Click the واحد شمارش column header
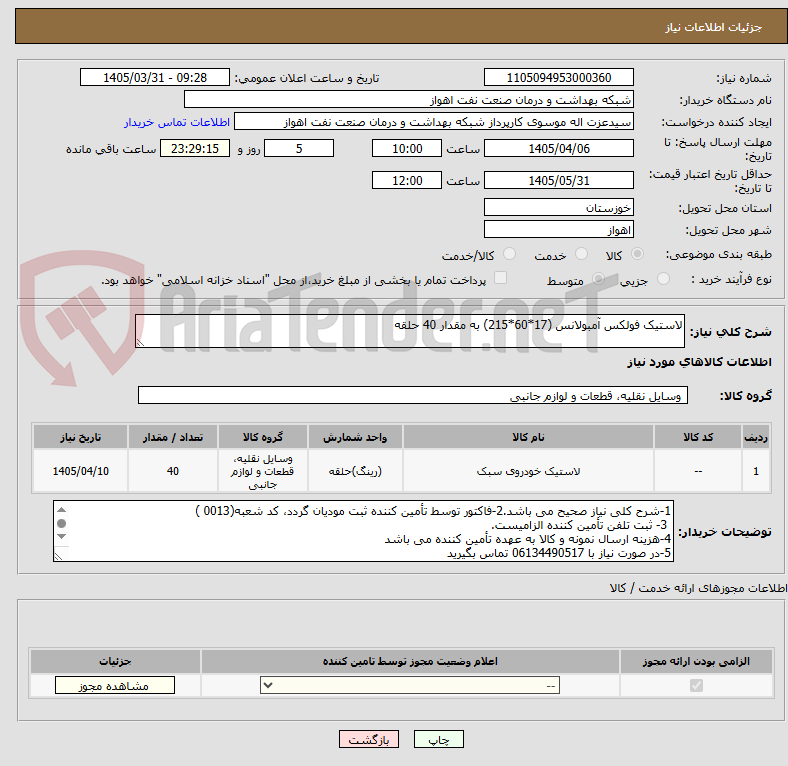 (355, 437)
